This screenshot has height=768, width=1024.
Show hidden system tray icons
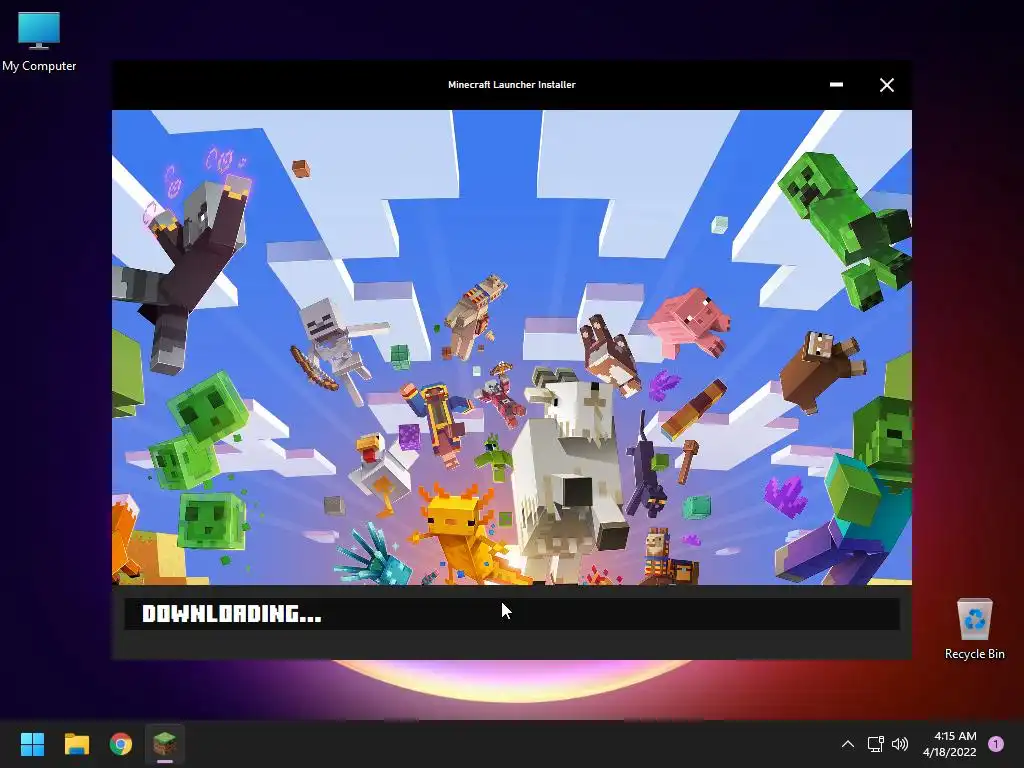[x=848, y=744]
